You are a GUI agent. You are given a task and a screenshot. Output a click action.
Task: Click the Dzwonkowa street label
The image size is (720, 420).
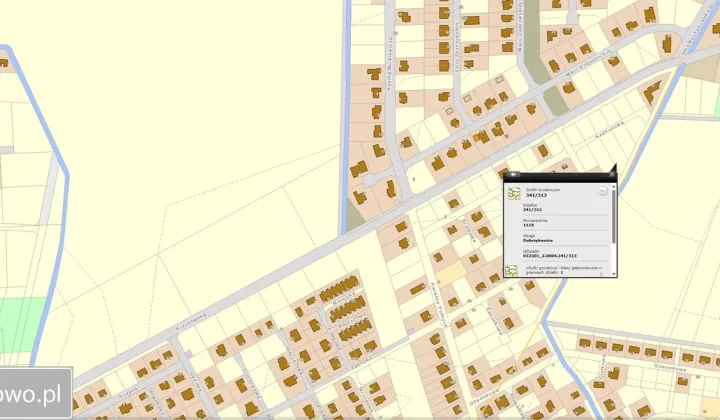coord(669,368)
